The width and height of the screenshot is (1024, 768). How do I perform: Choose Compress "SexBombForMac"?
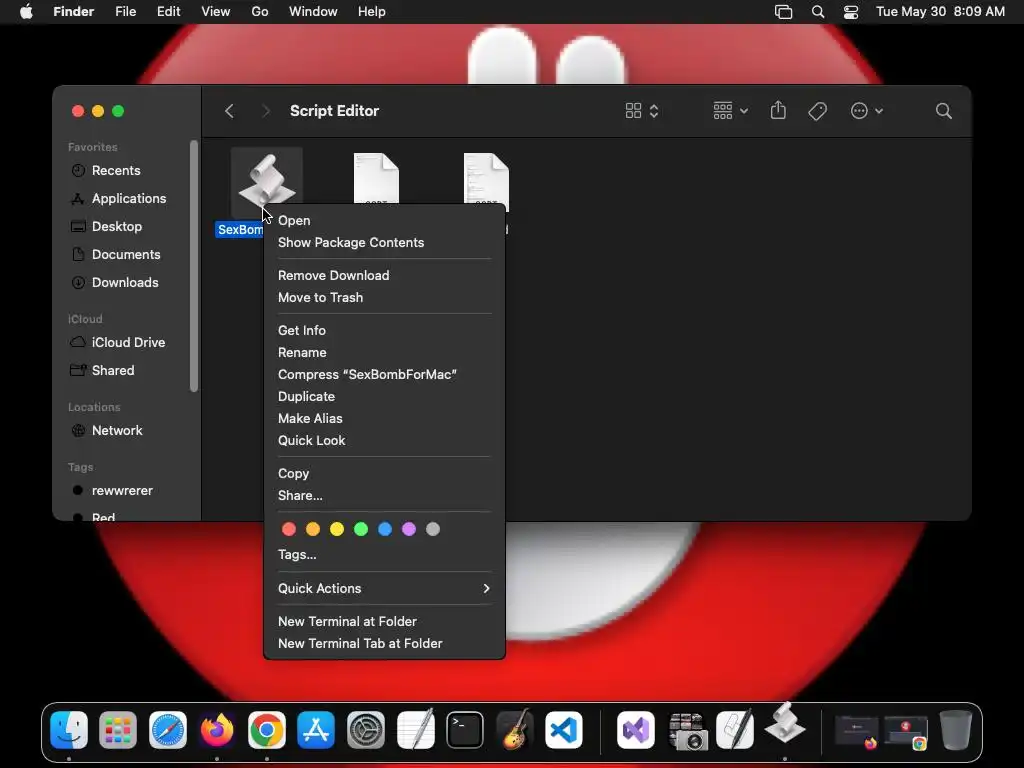(384, 374)
